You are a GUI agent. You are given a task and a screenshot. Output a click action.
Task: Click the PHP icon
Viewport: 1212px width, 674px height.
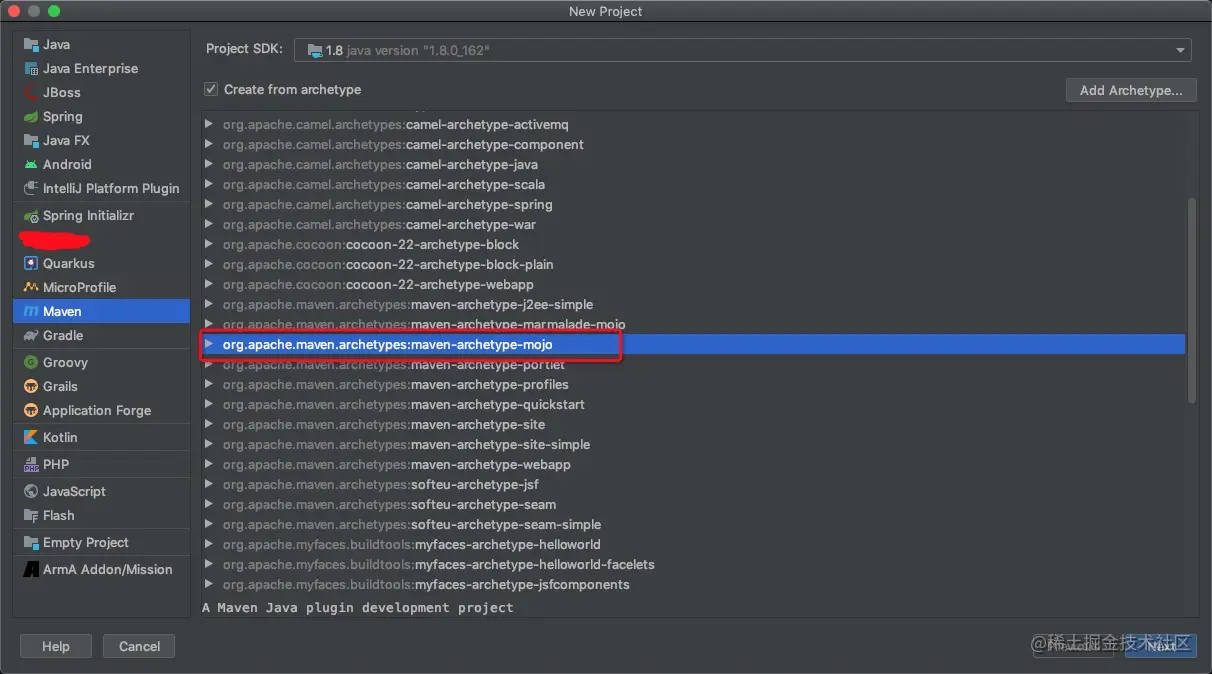31,465
